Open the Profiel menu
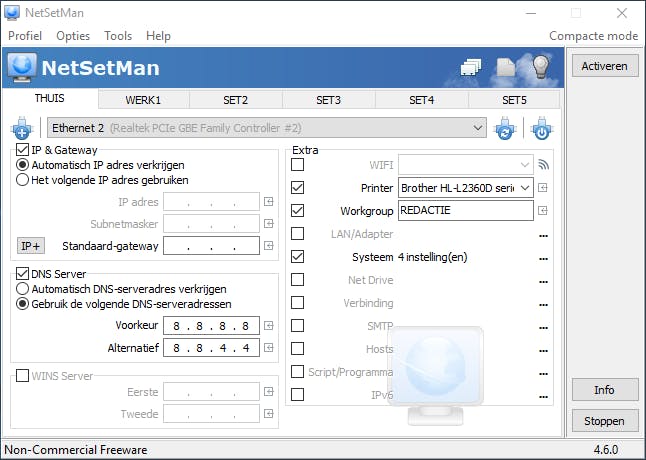The width and height of the screenshot is (646, 460). point(25,36)
